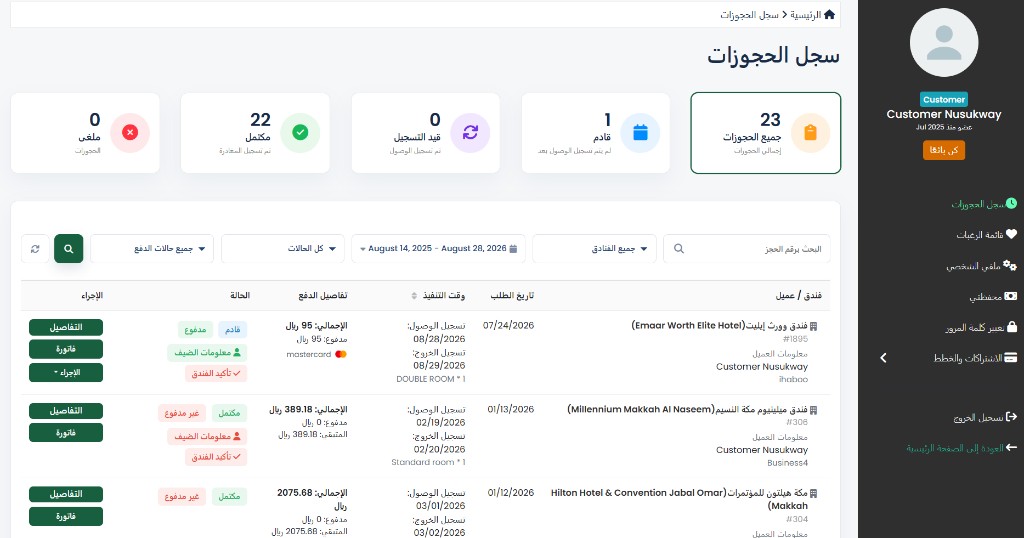This screenshot has height=538, width=1024.
Task: Click the heart icon for قائمة الرغبات
Action: click(x=1011, y=234)
